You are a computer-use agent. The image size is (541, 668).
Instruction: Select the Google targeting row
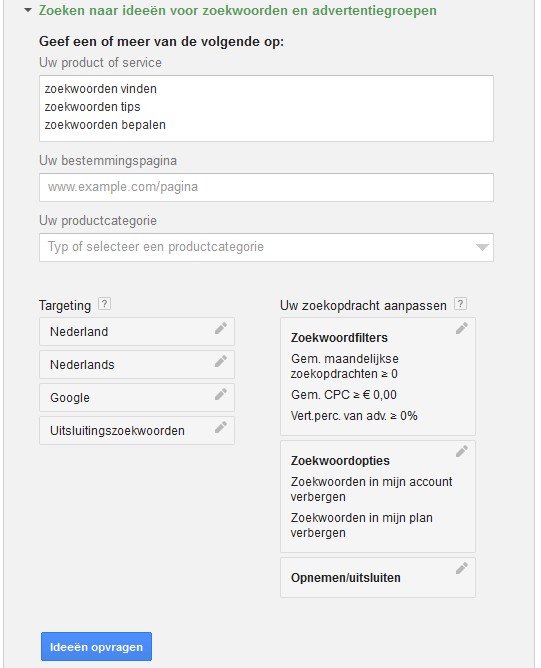pyautogui.click(x=137, y=397)
